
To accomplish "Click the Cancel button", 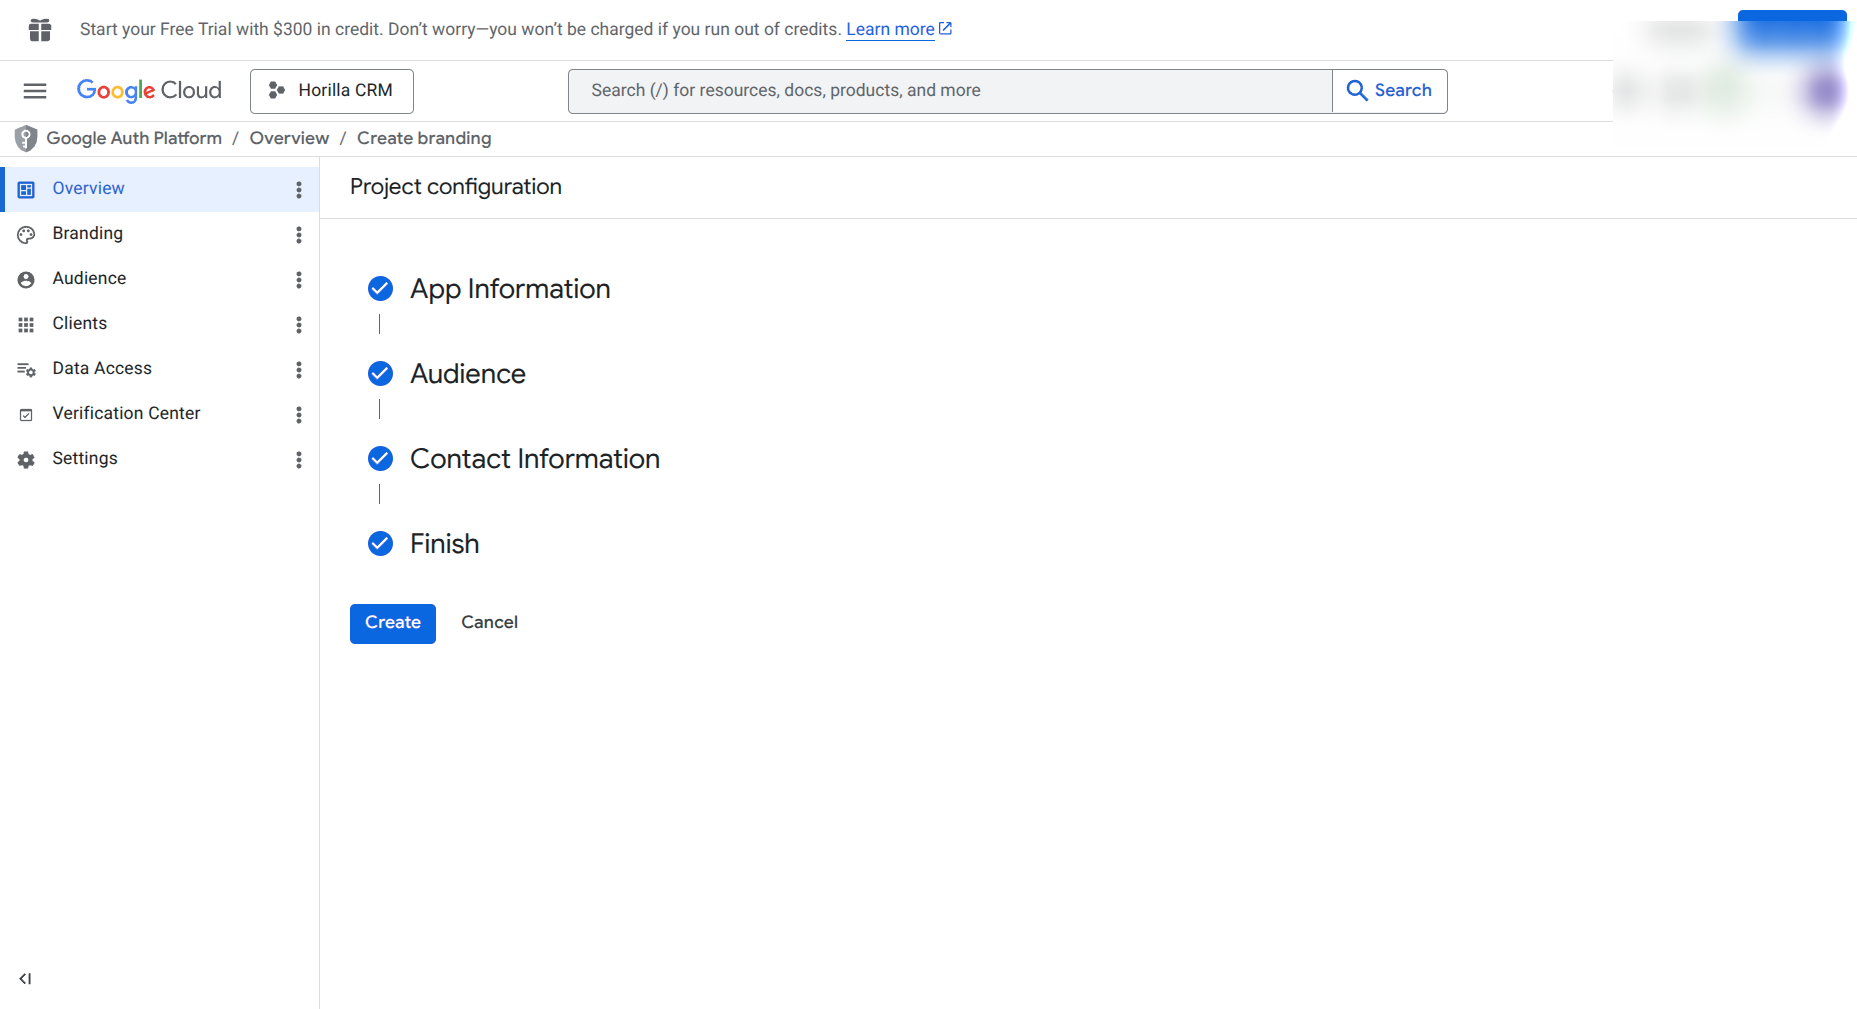I will [489, 623].
